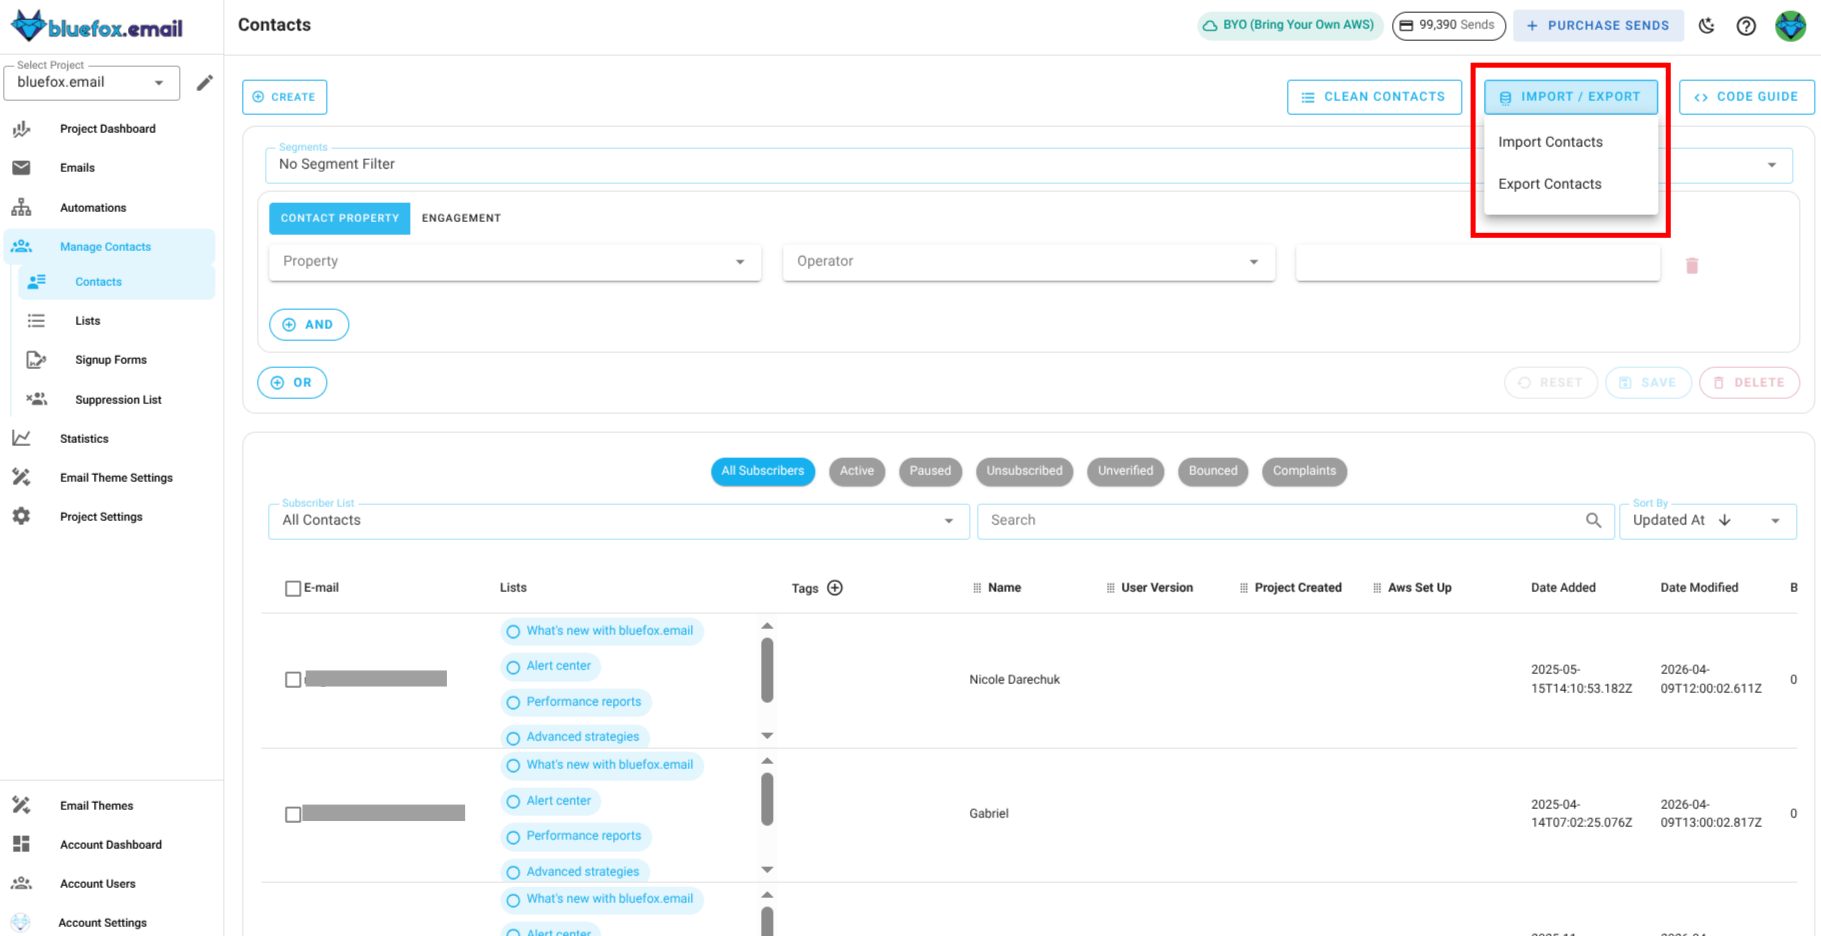This screenshot has height=936, width=1821.
Task: Choose Export Contacts from the menu
Action: [x=1550, y=184]
